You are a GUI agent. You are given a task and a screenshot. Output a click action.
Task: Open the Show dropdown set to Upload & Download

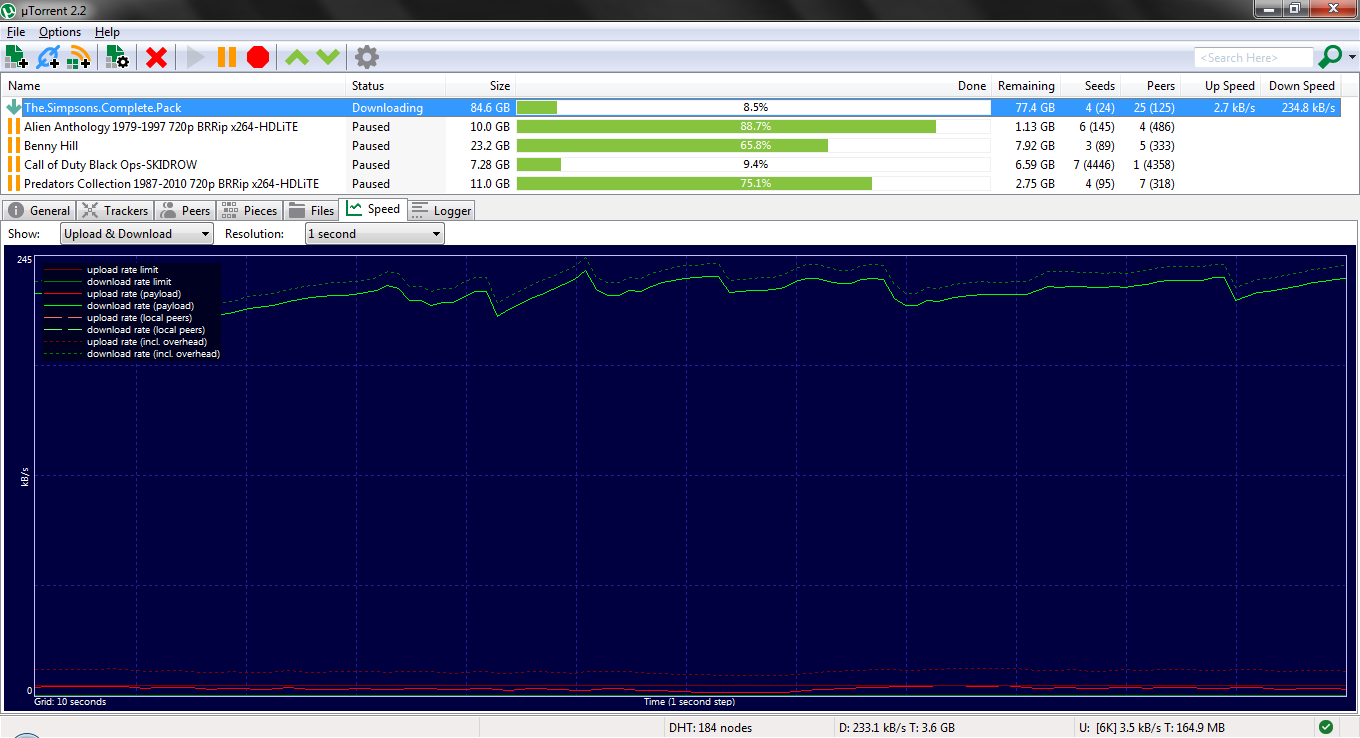coord(137,234)
